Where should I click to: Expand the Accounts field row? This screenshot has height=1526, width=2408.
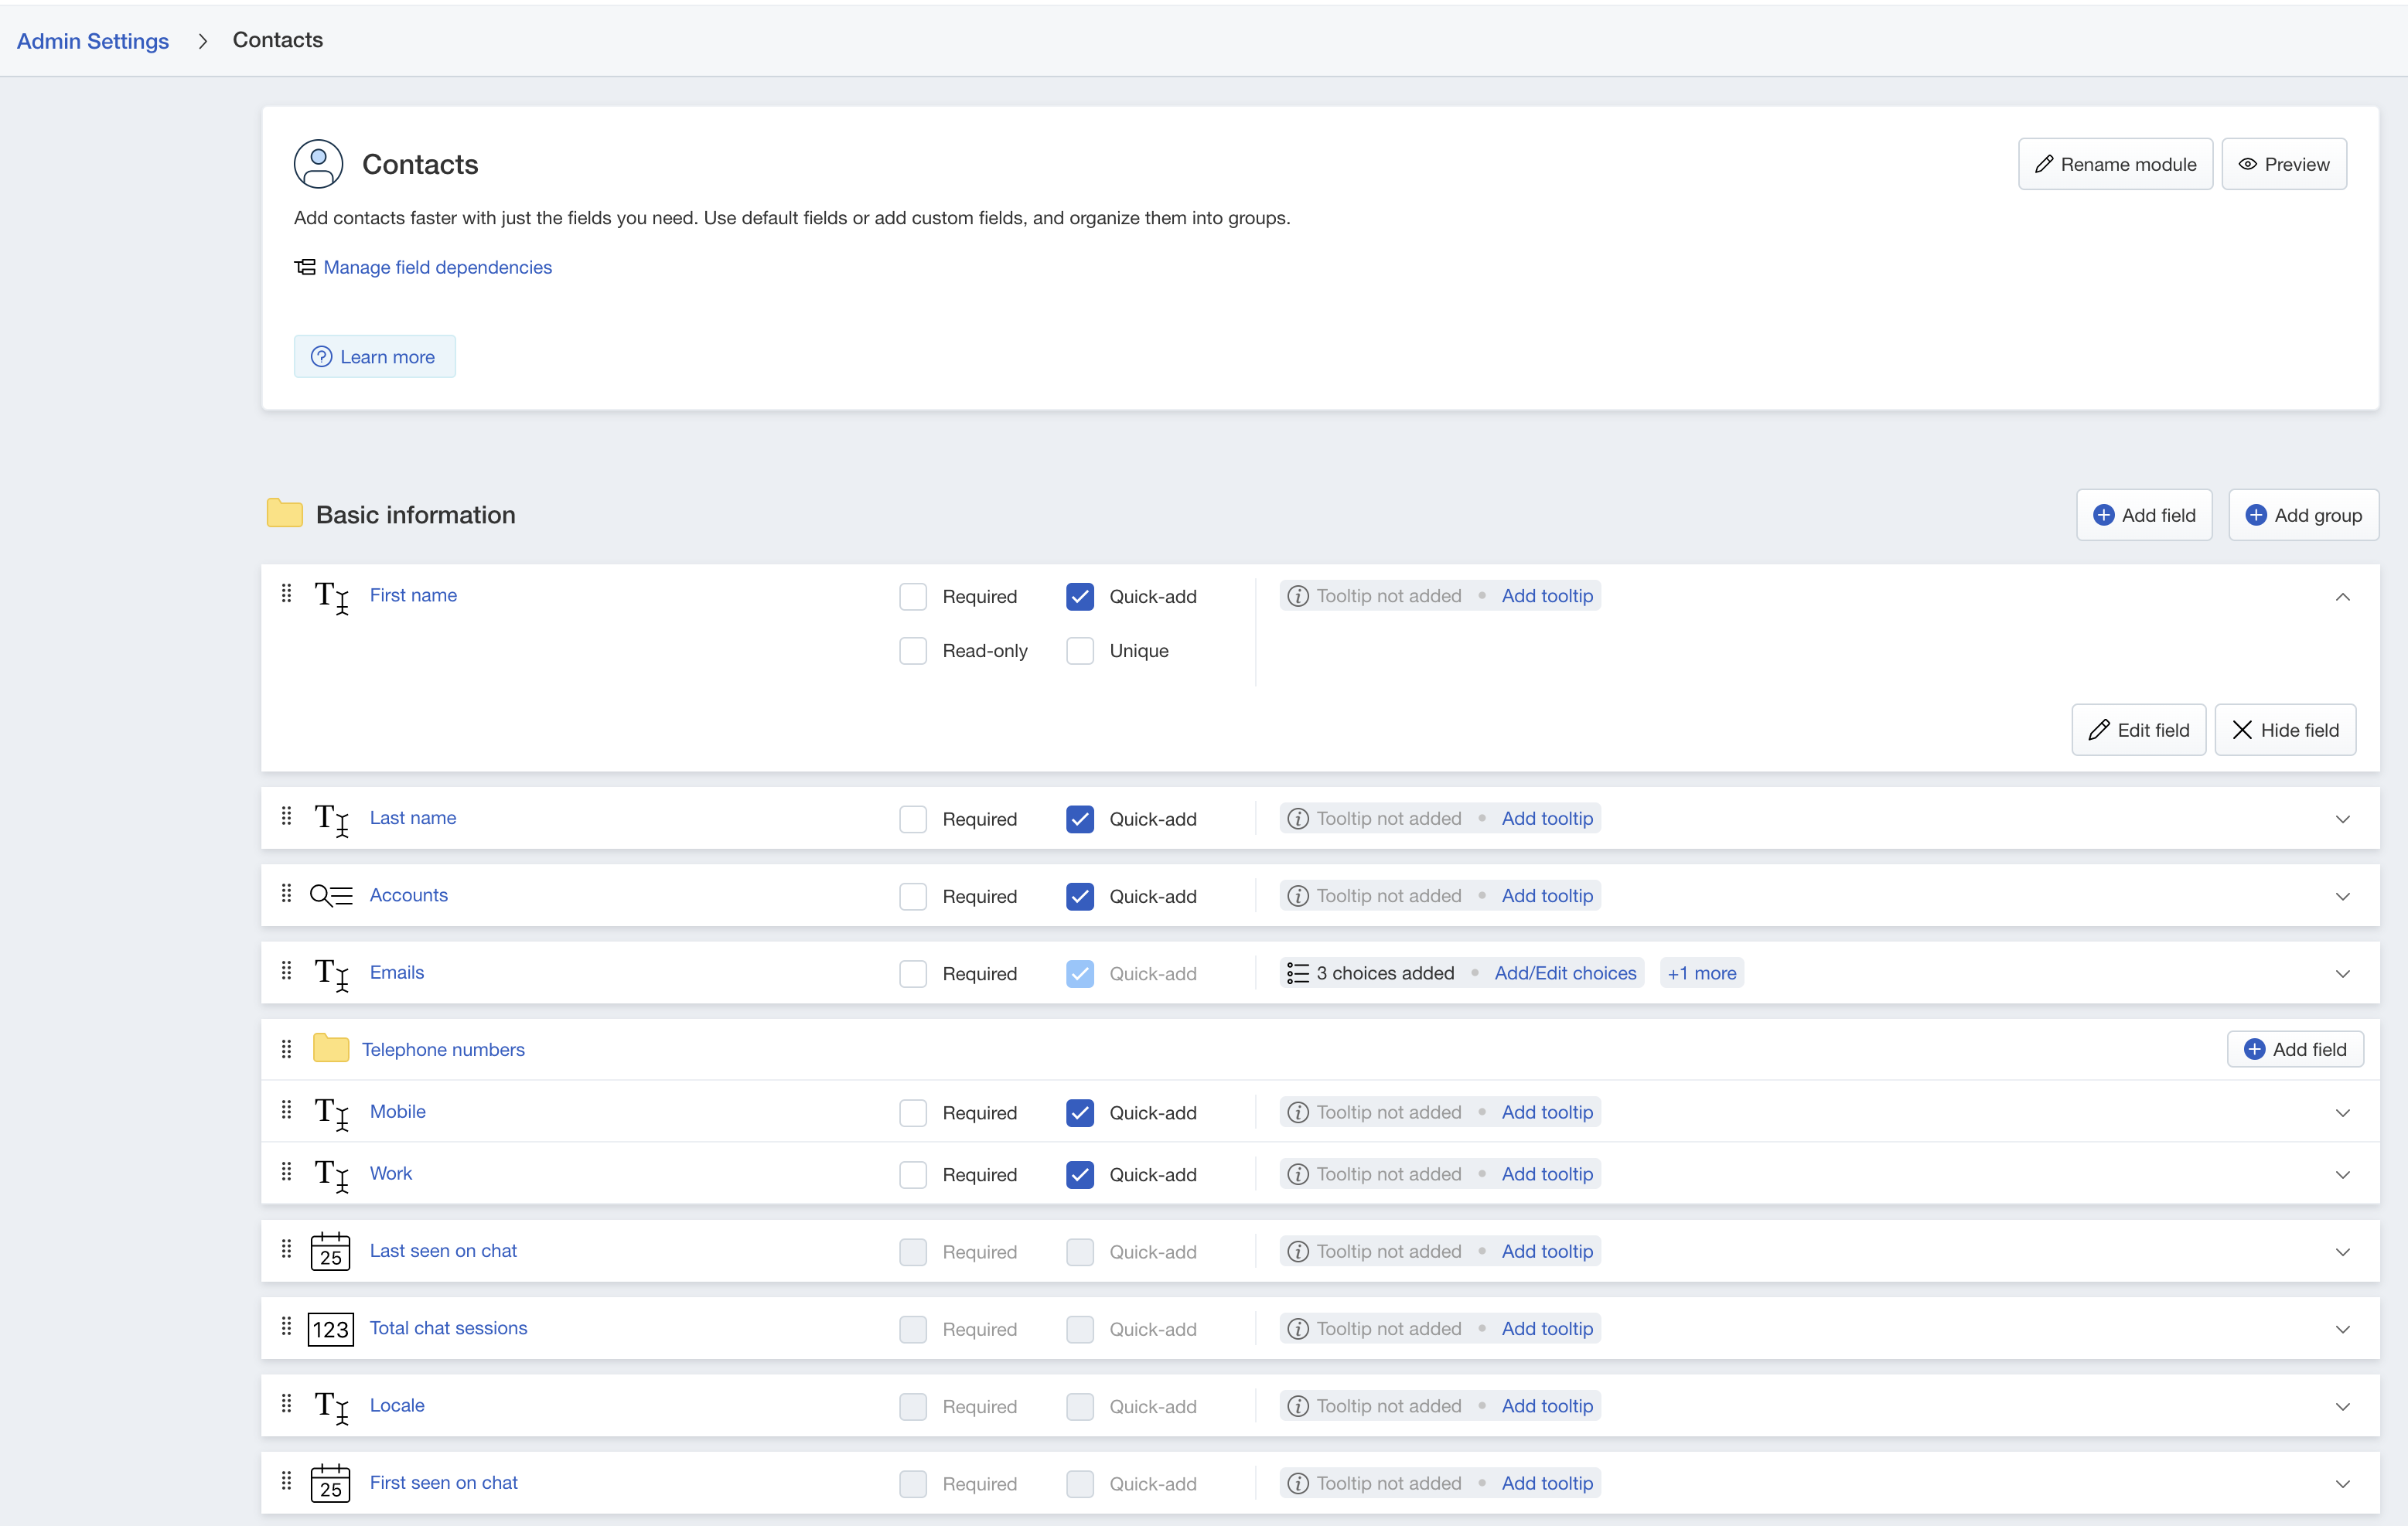[x=2343, y=896]
